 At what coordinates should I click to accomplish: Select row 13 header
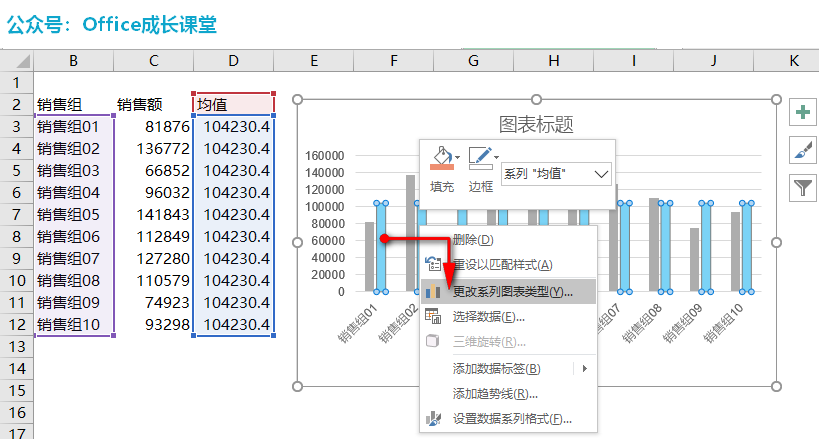pyautogui.click(x=16, y=346)
